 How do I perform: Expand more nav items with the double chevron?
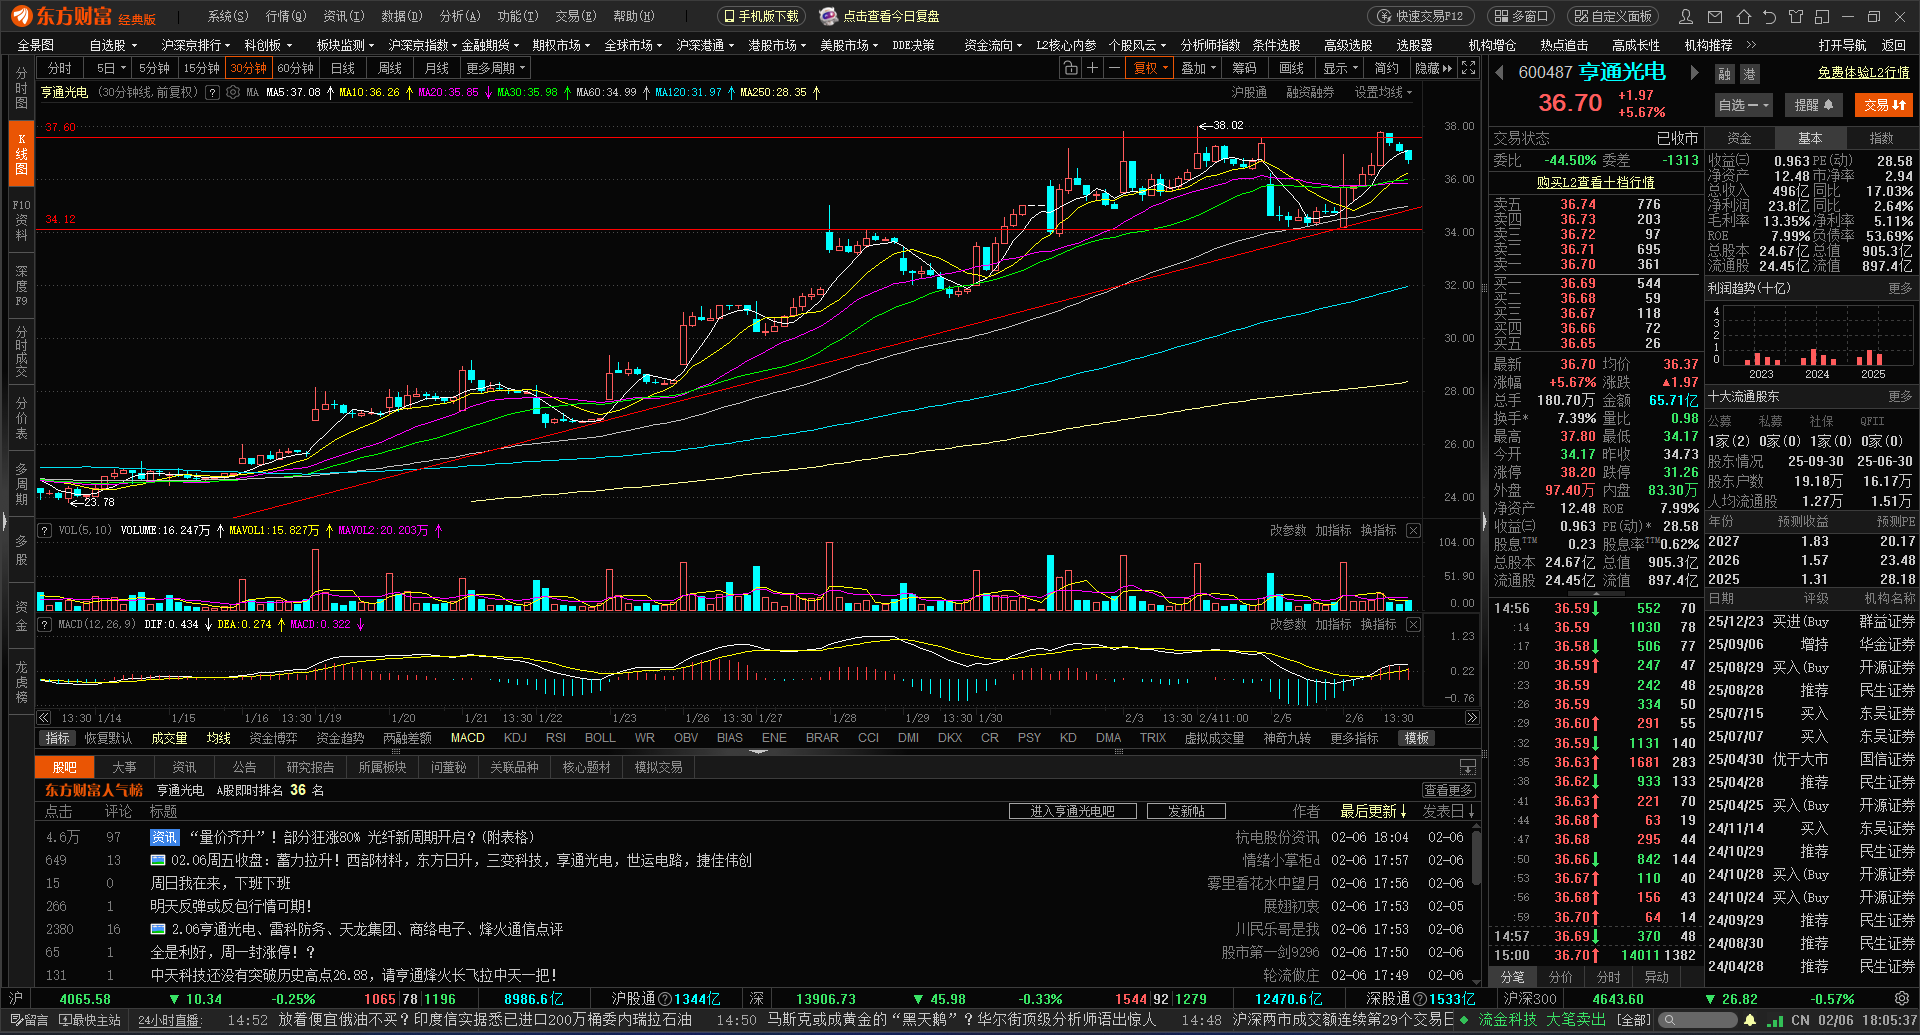pos(1751,45)
